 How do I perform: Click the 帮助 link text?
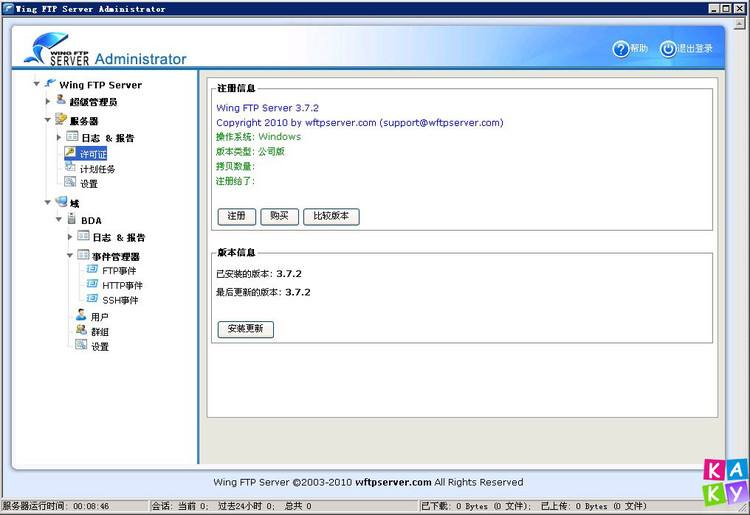[x=639, y=48]
